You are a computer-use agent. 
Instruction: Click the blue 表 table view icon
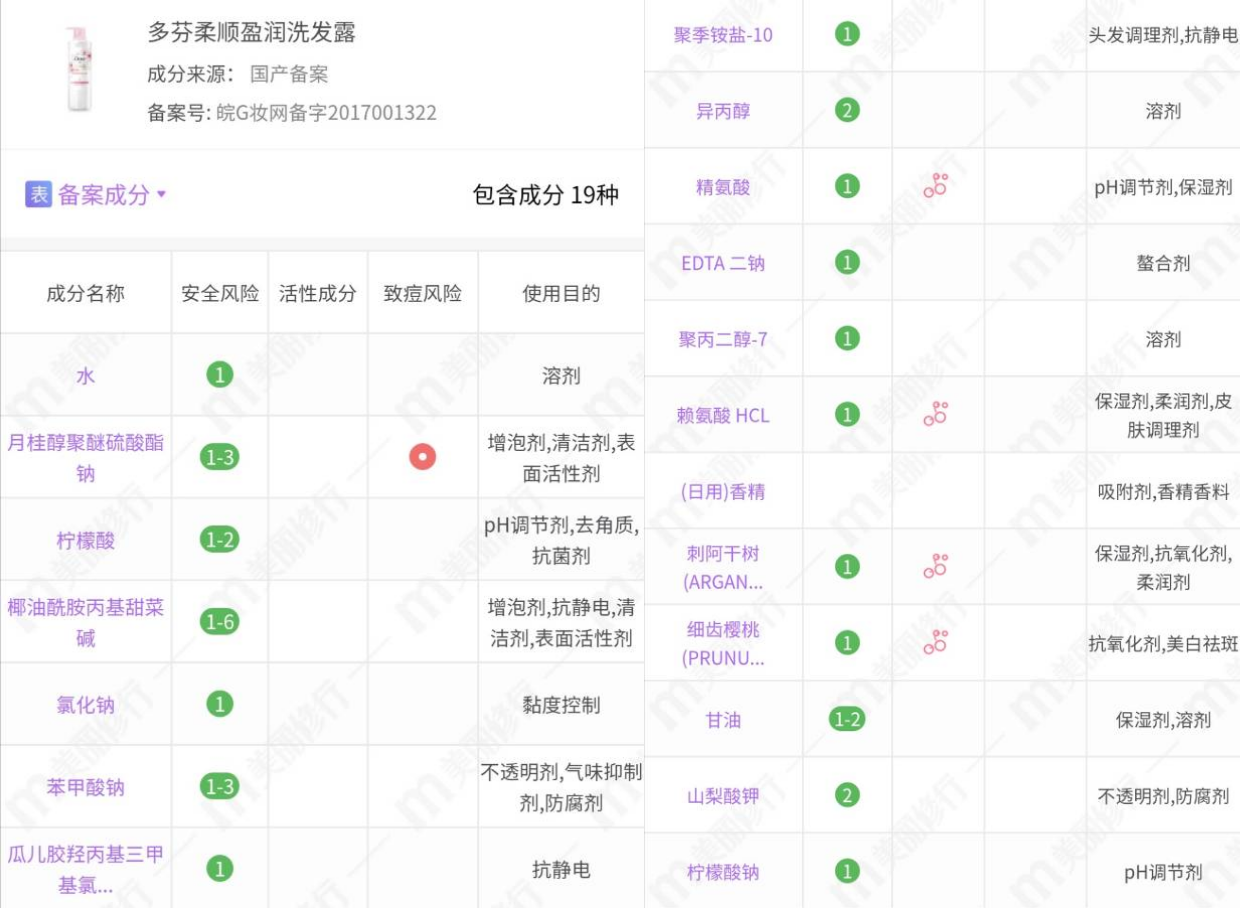pyautogui.click(x=39, y=194)
